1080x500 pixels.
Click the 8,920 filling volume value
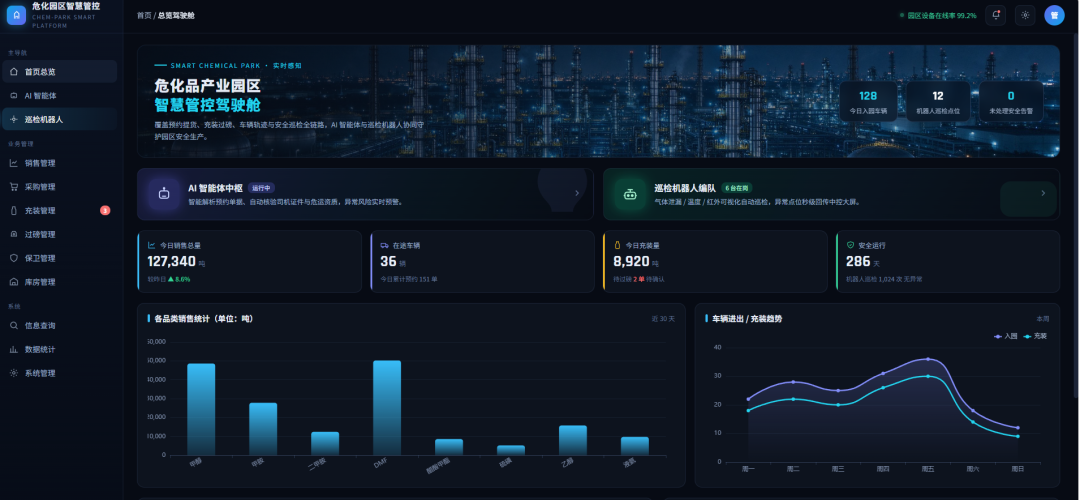(x=631, y=261)
